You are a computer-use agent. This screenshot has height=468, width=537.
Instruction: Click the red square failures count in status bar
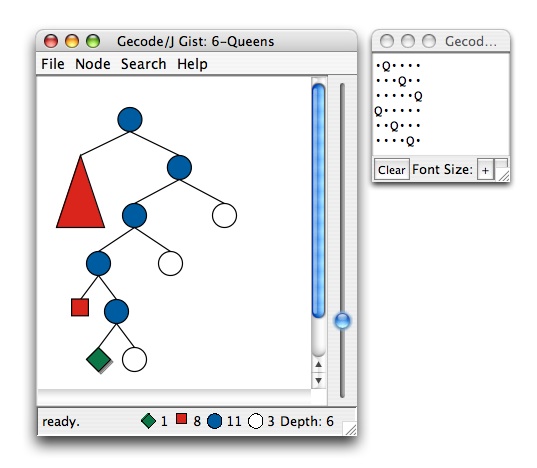pos(188,420)
